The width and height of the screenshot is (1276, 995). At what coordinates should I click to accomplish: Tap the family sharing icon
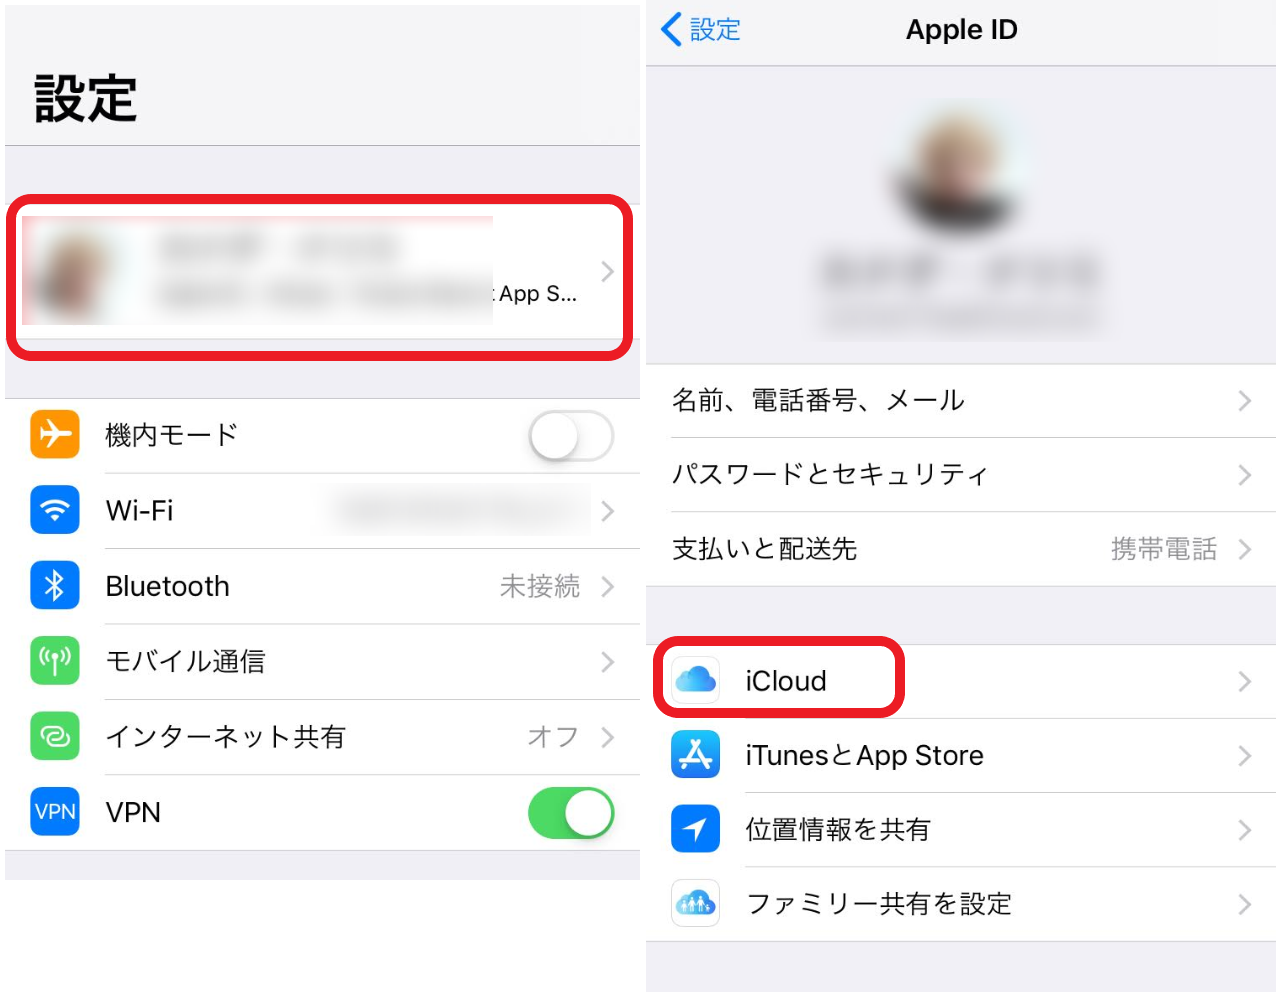[x=696, y=903]
